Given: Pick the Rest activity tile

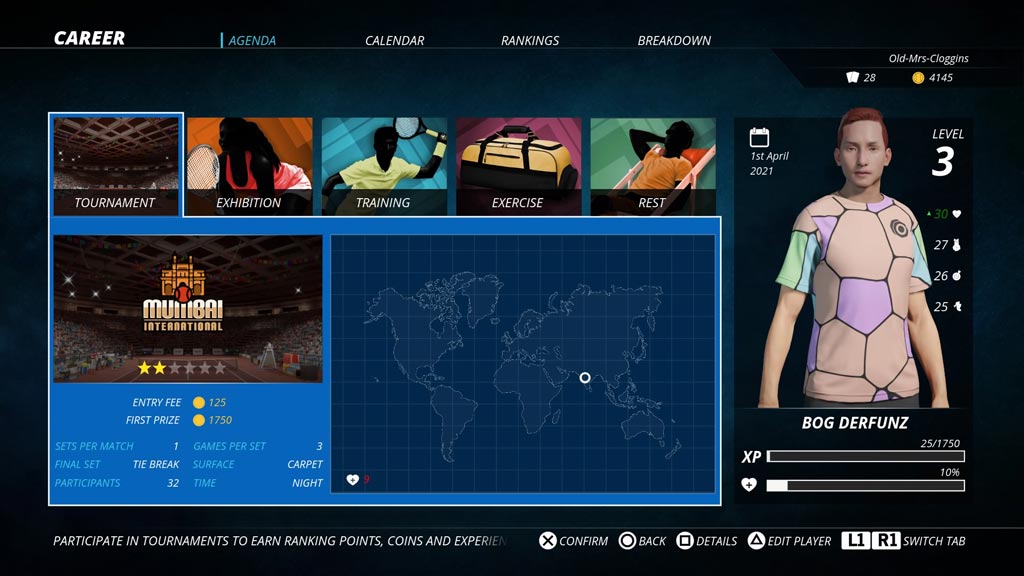Looking at the screenshot, I should point(653,166).
